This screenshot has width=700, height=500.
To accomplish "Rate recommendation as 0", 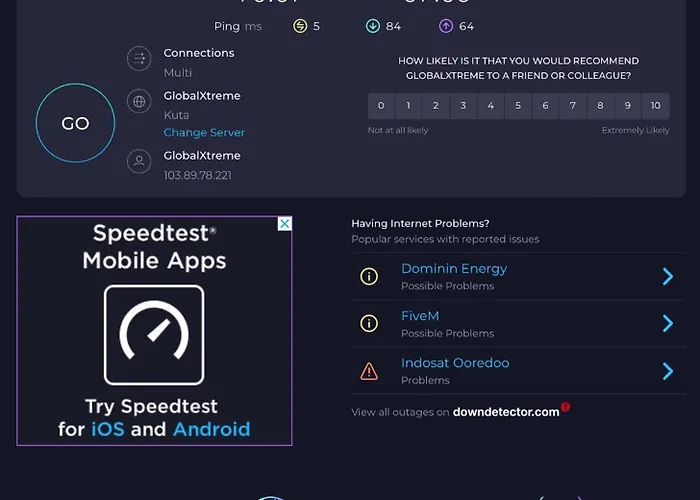I will click(381, 106).
